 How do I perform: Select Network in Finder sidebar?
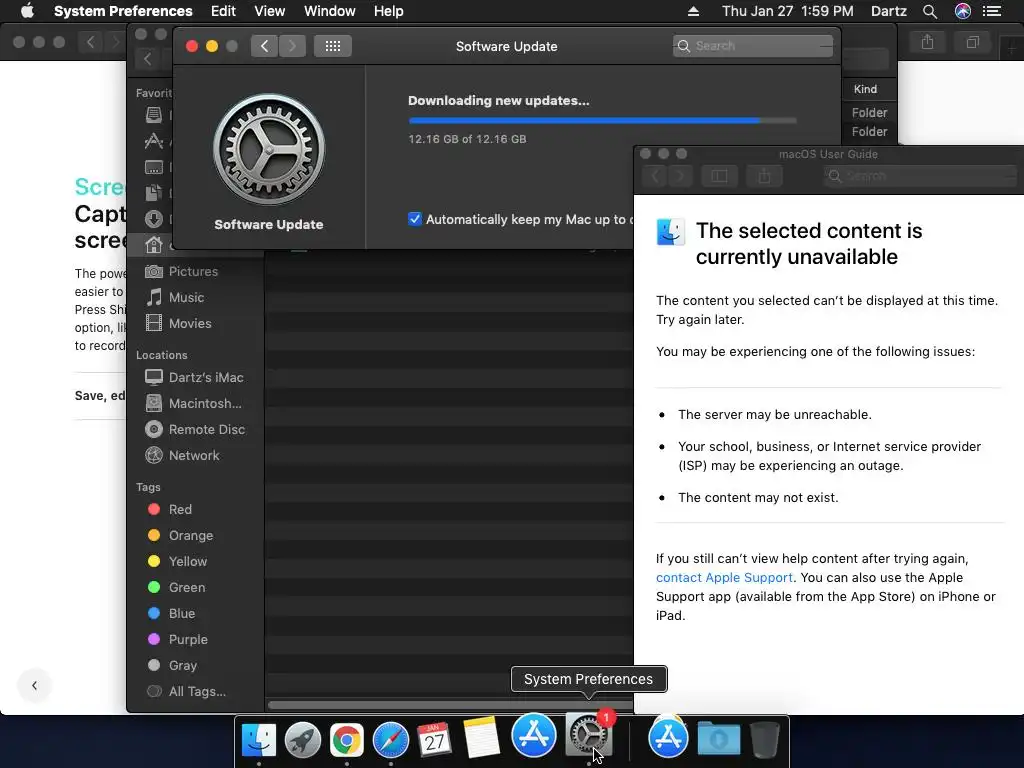193,456
